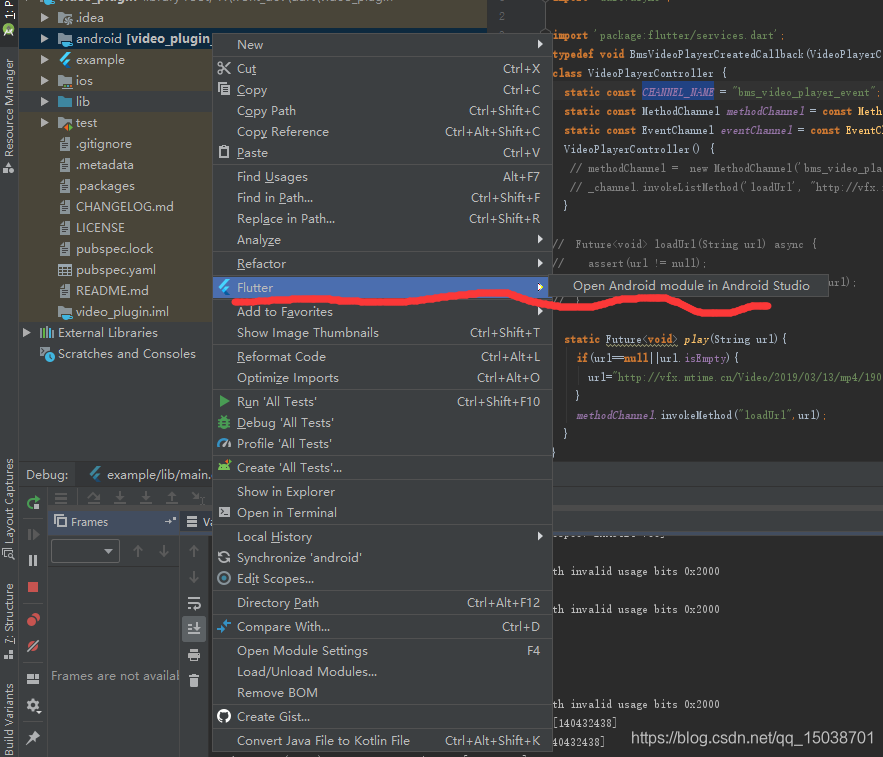Expand the lib folder arrow
The width and height of the screenshot is (883, 757).
click(x=44, y=101)
